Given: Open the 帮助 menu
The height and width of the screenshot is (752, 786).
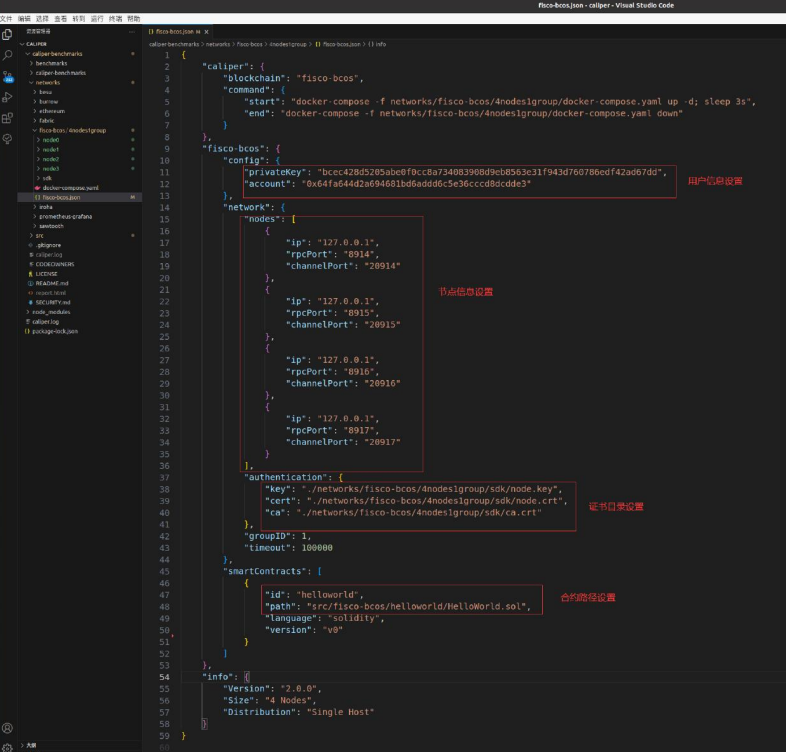Looking at the screenshot, I should [x=133, y=19].
